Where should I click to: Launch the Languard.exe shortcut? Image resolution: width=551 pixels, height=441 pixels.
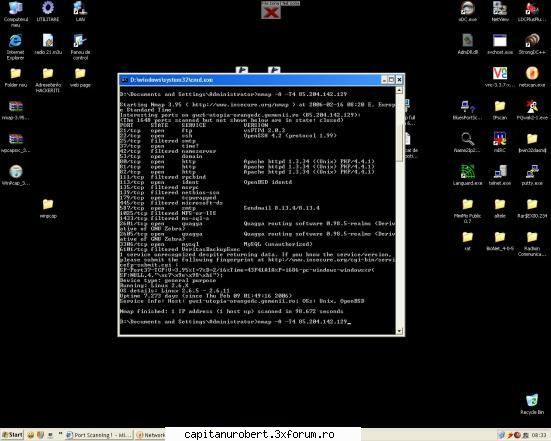pos(467,175)
